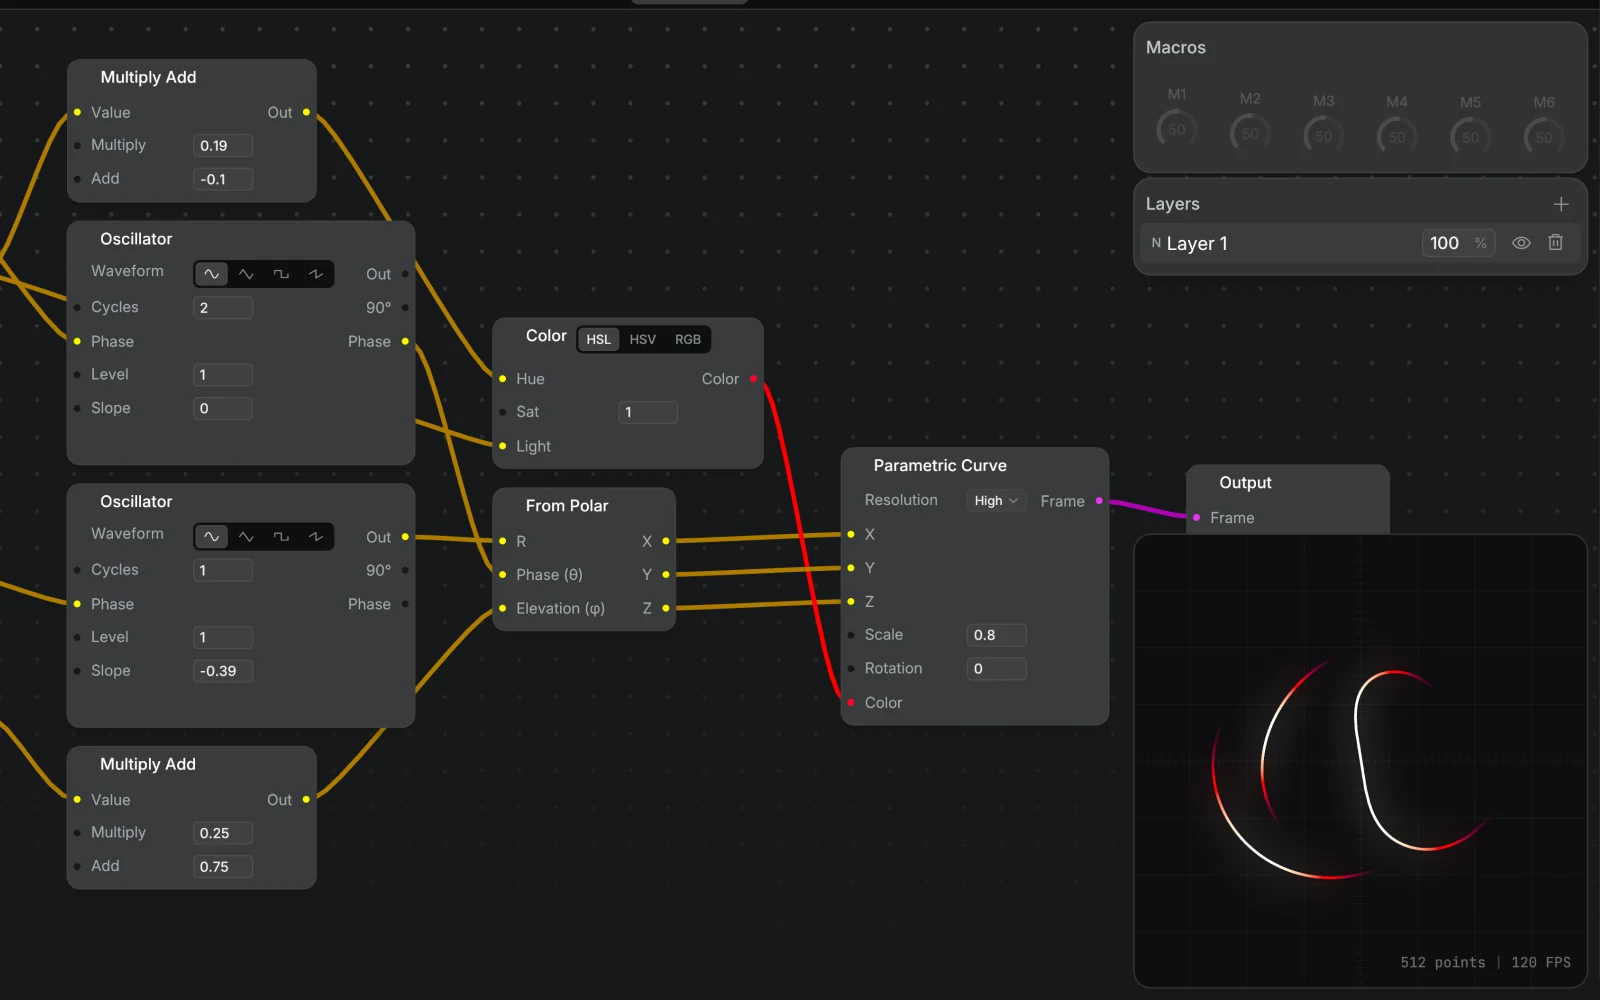Viewport: 1600px width, 1000px height.
Task: Click Out port of top Multiply Add
Action: click(x=306, y=112)
